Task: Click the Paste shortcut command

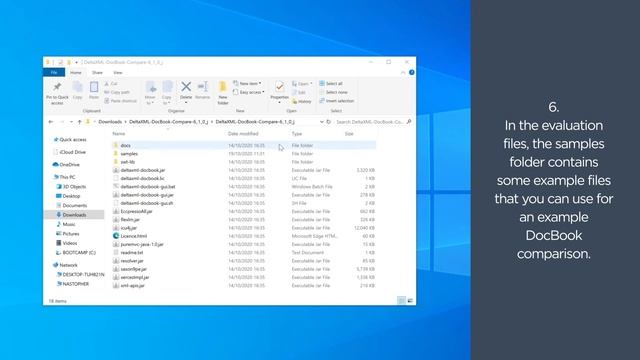Action: tap(120, 101)
